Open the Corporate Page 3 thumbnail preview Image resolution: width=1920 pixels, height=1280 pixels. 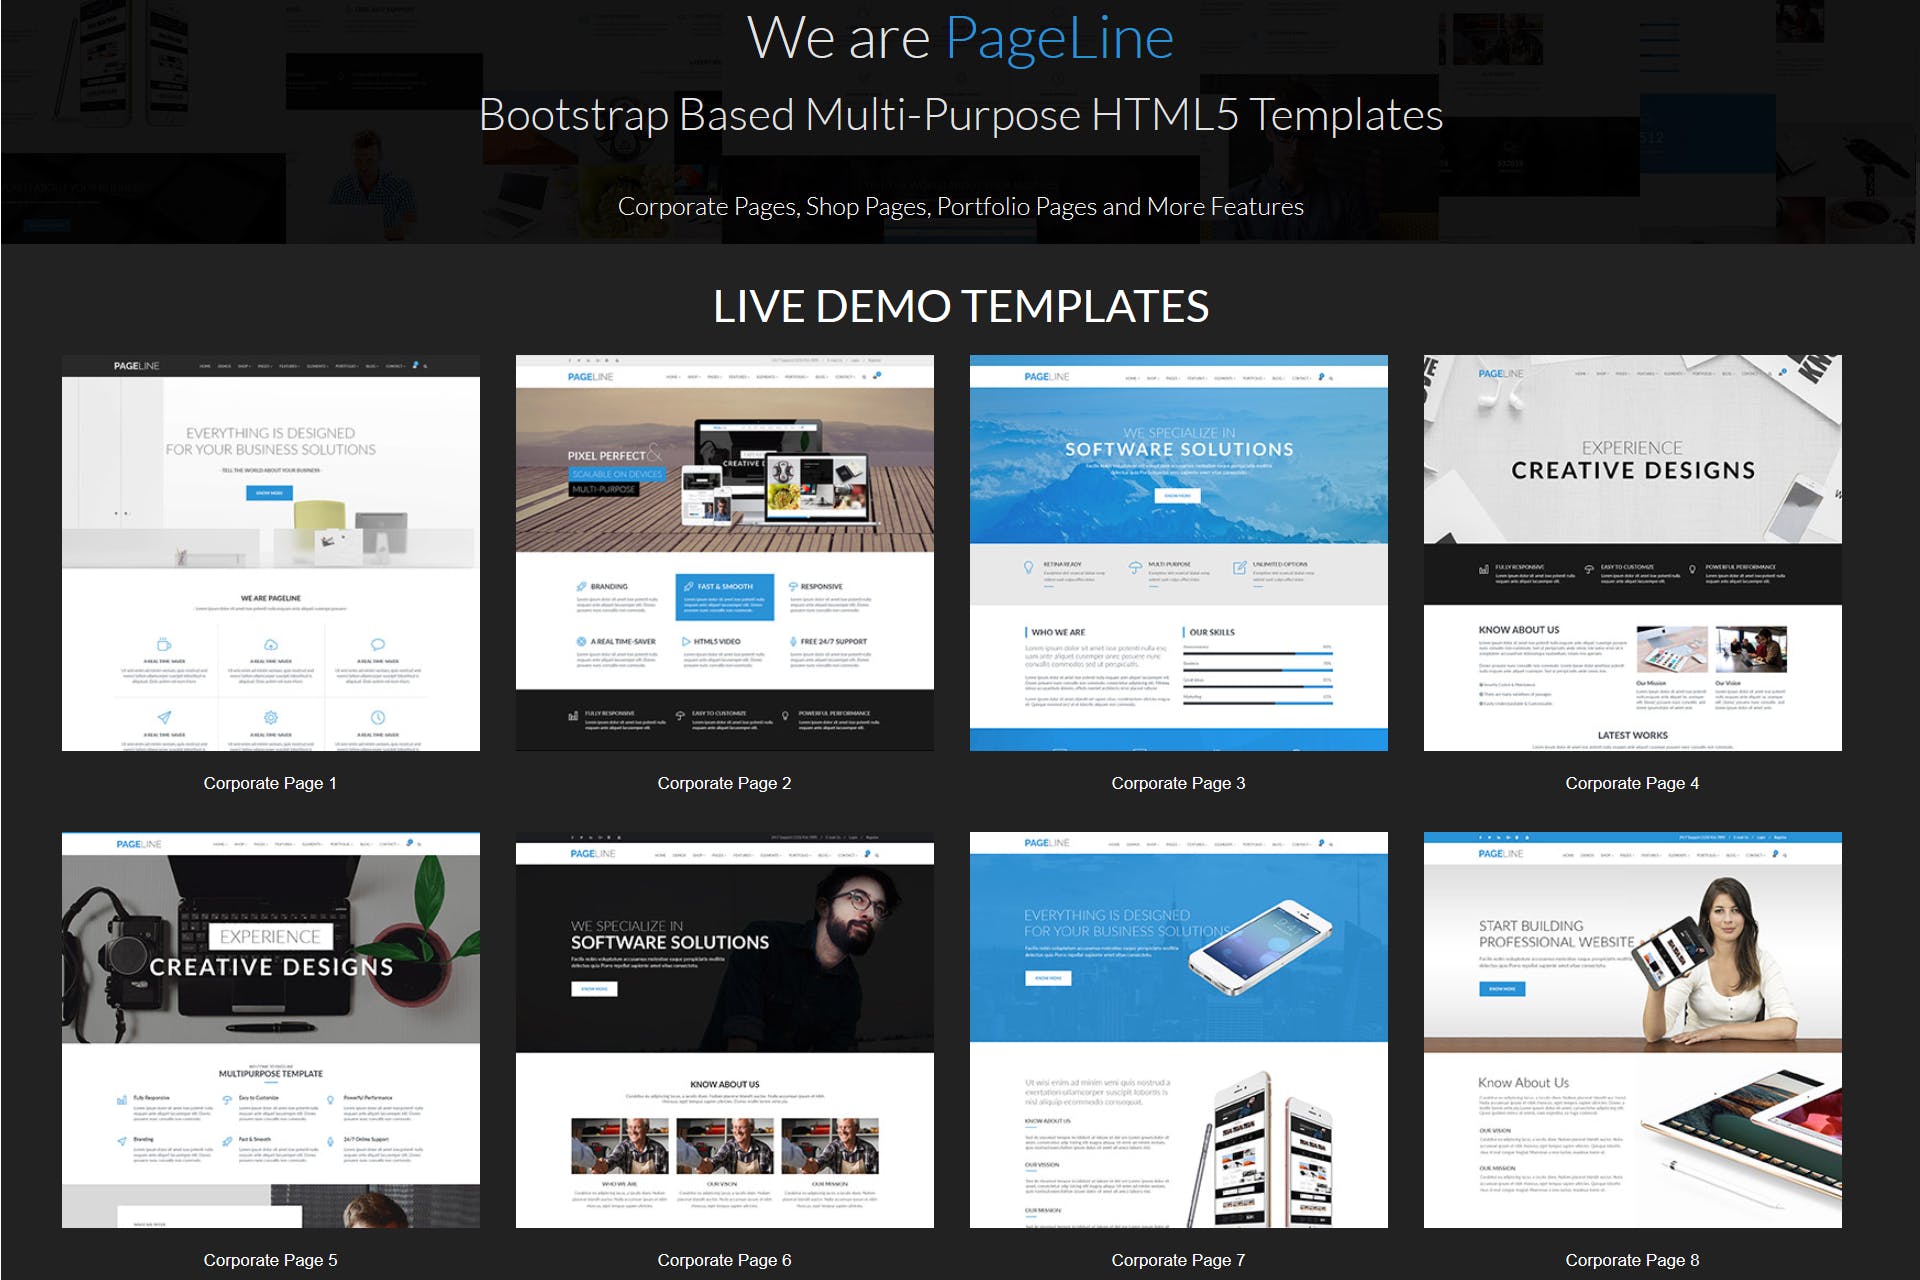[x=1178, y=553]
